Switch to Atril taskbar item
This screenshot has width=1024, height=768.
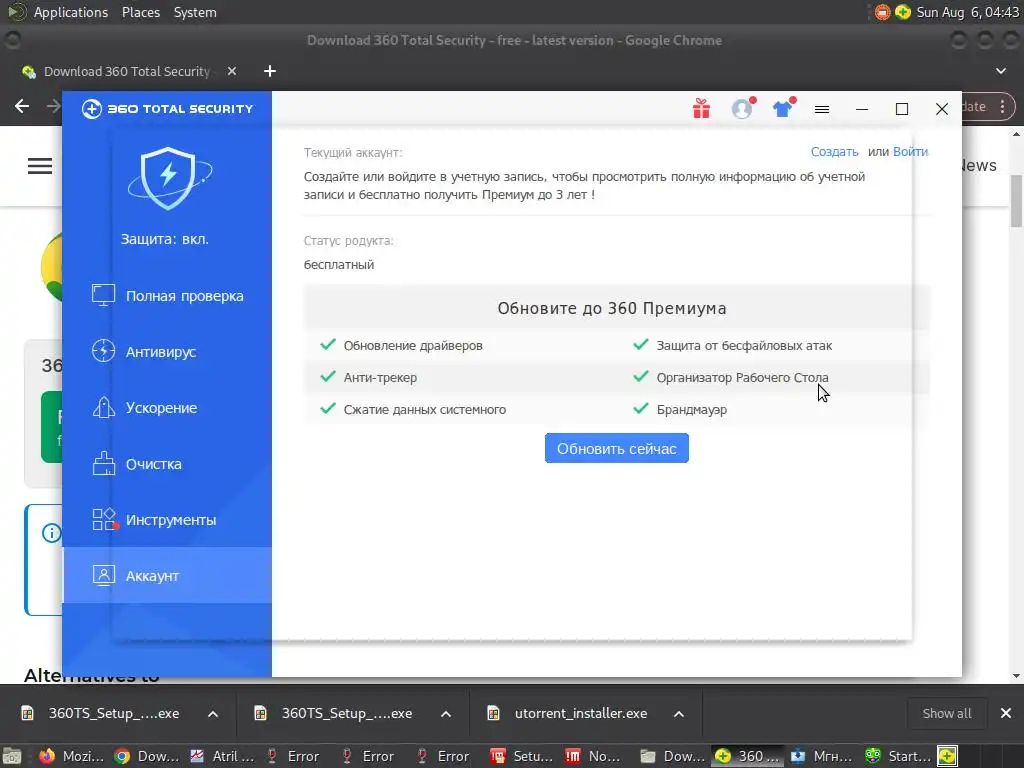(x=222, y=756)
